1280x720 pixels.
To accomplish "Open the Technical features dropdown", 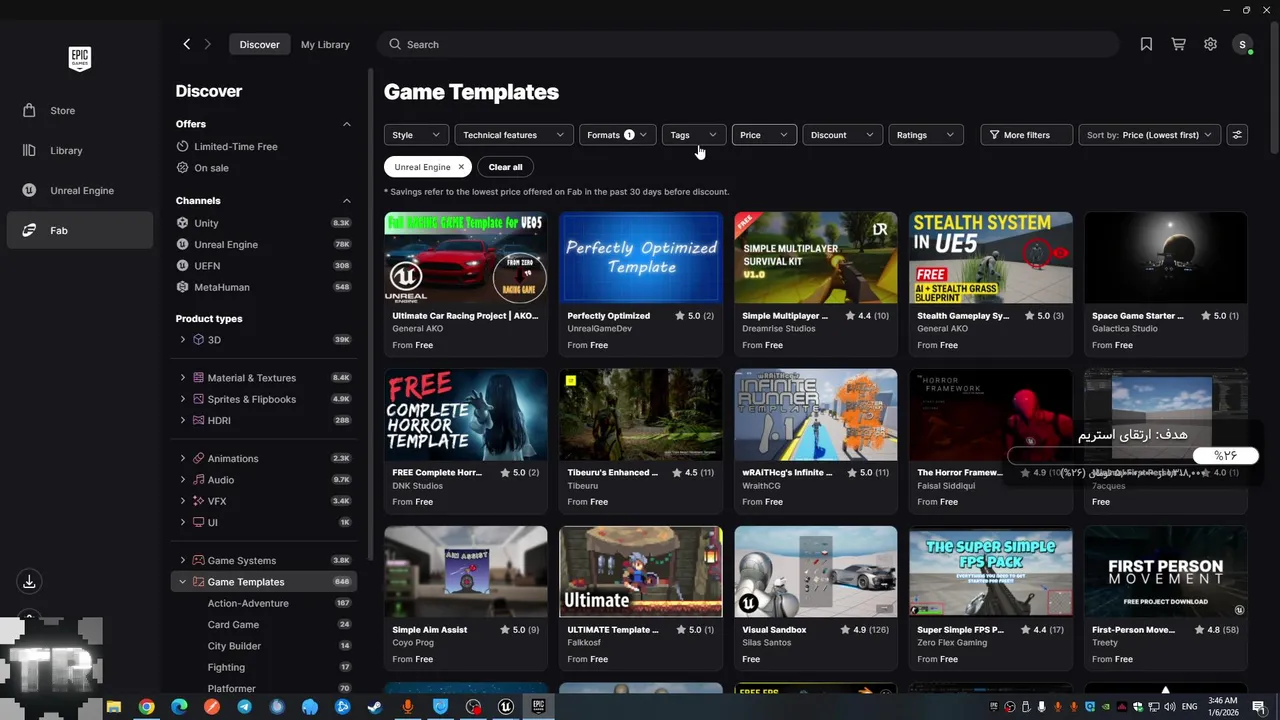I will pos(514,135).
